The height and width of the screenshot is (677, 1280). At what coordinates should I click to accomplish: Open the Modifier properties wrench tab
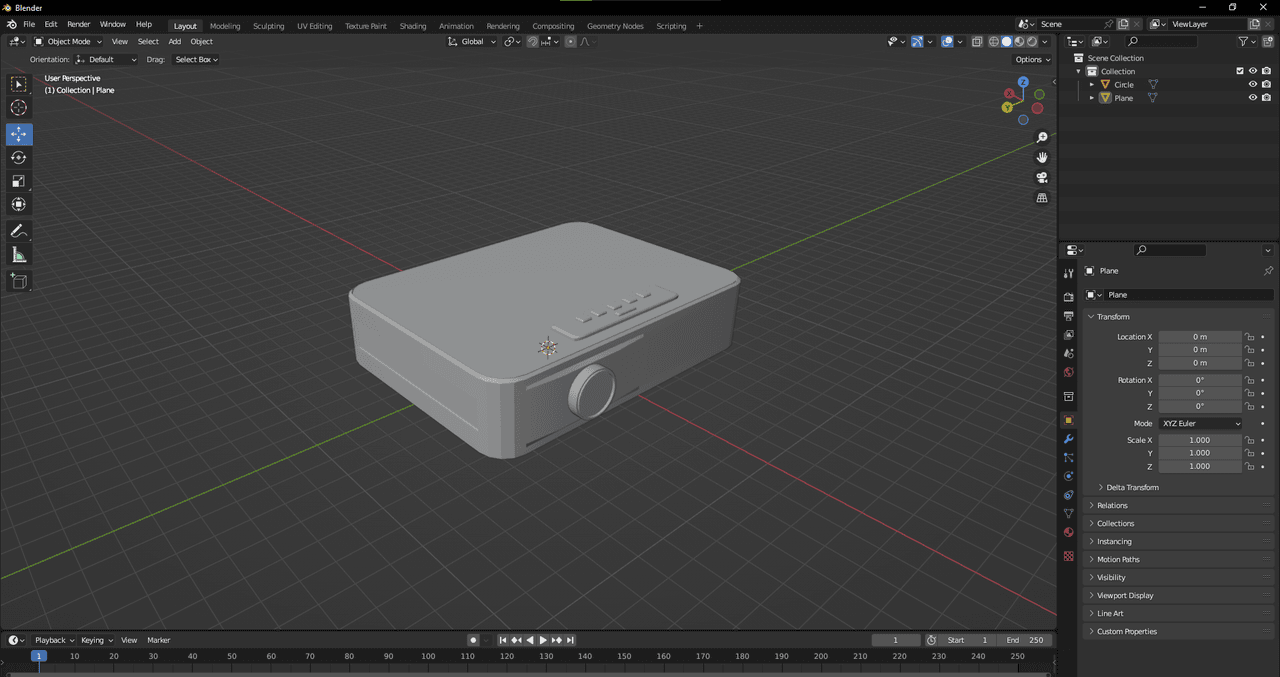coord(1068,439)
